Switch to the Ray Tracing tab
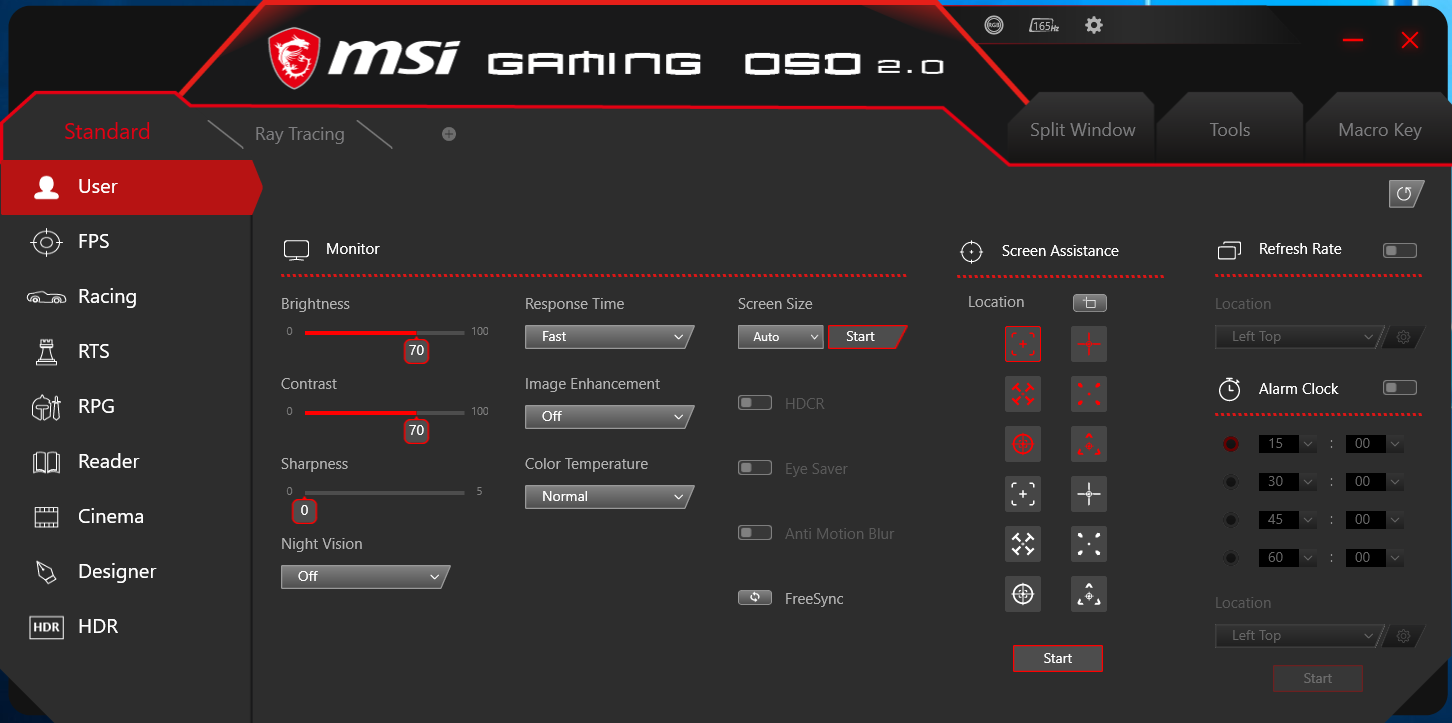The height and width of the screenshot is (723, 1452). coord(299,134)
